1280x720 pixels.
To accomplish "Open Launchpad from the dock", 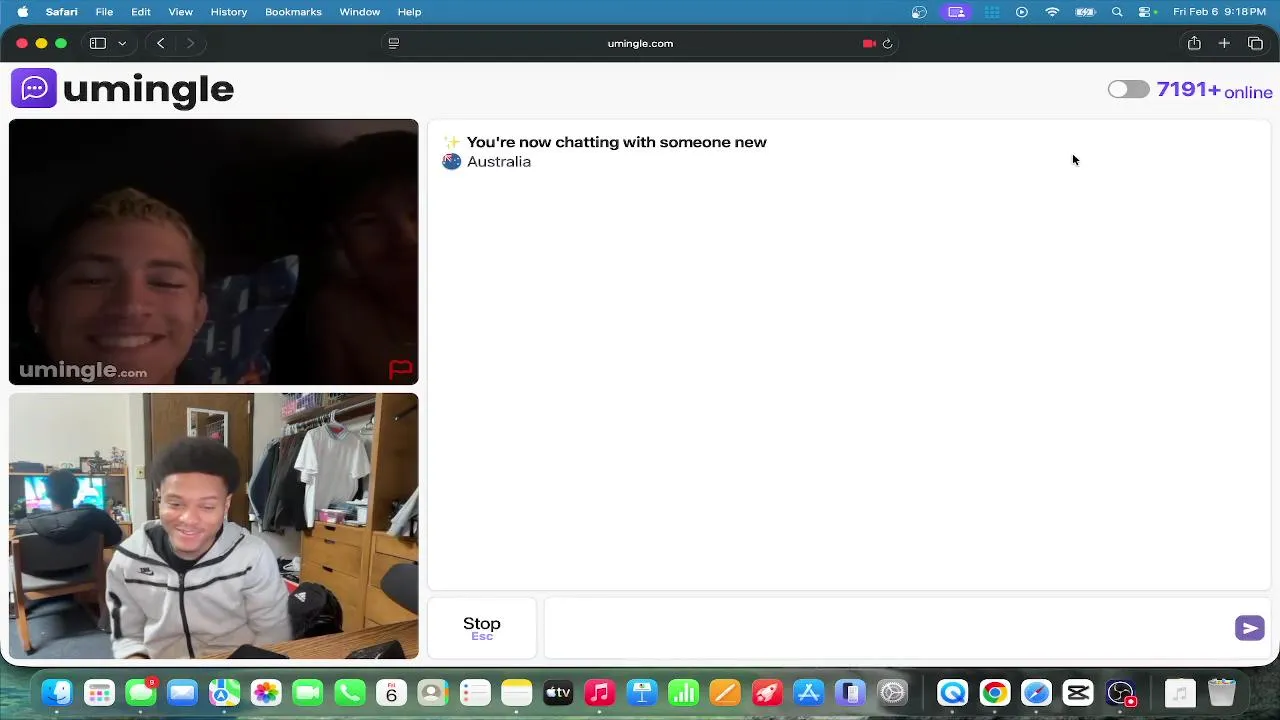I will tap(99, 693).
